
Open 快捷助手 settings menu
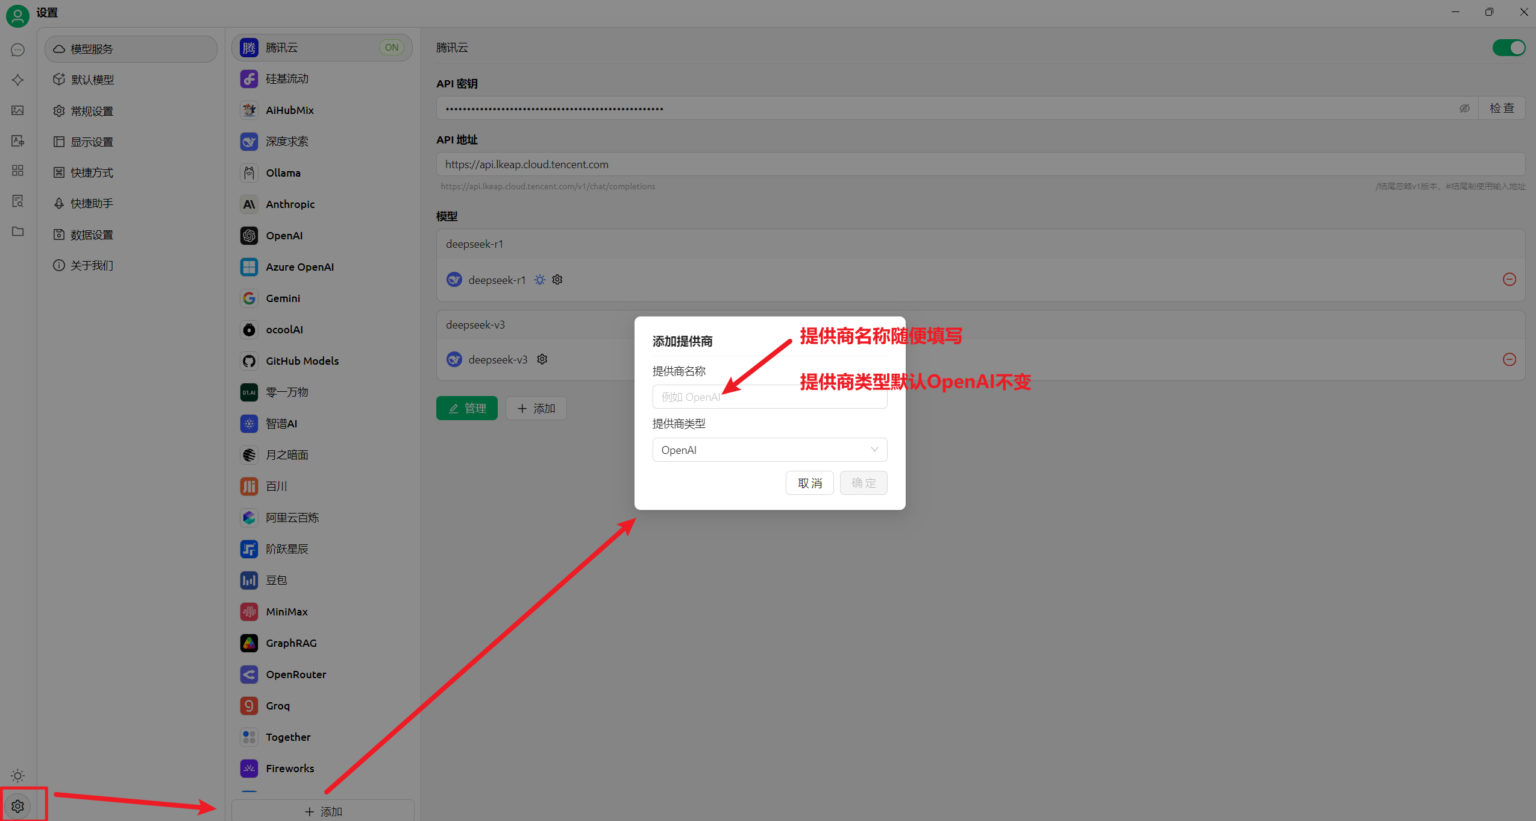pos(130,203)
